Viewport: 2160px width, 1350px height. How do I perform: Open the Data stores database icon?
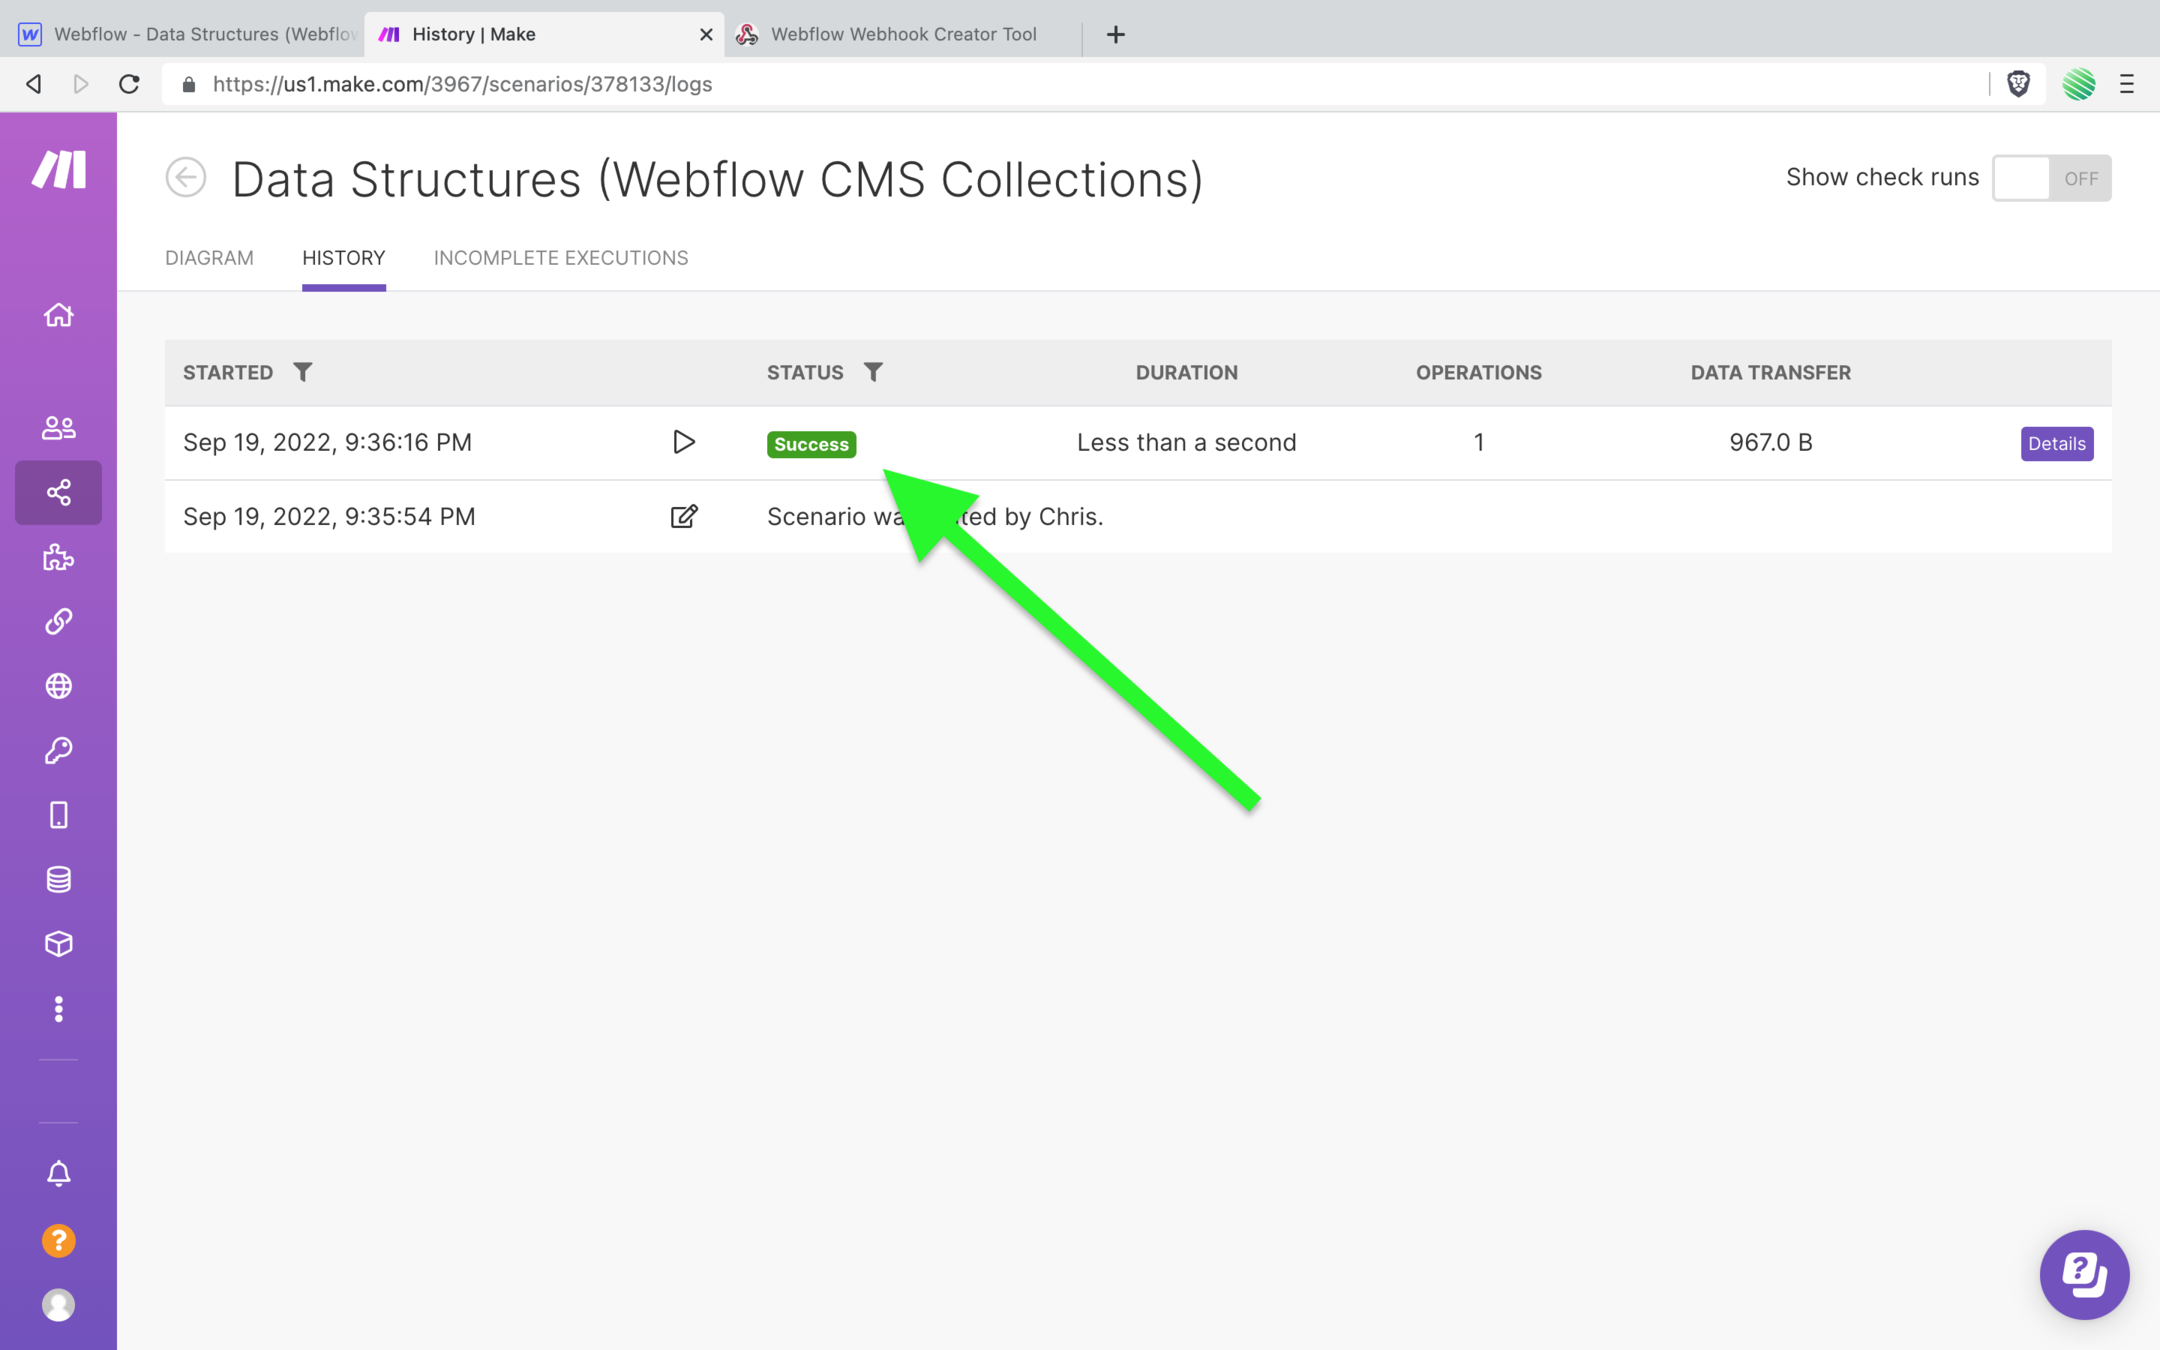[59, 879]
